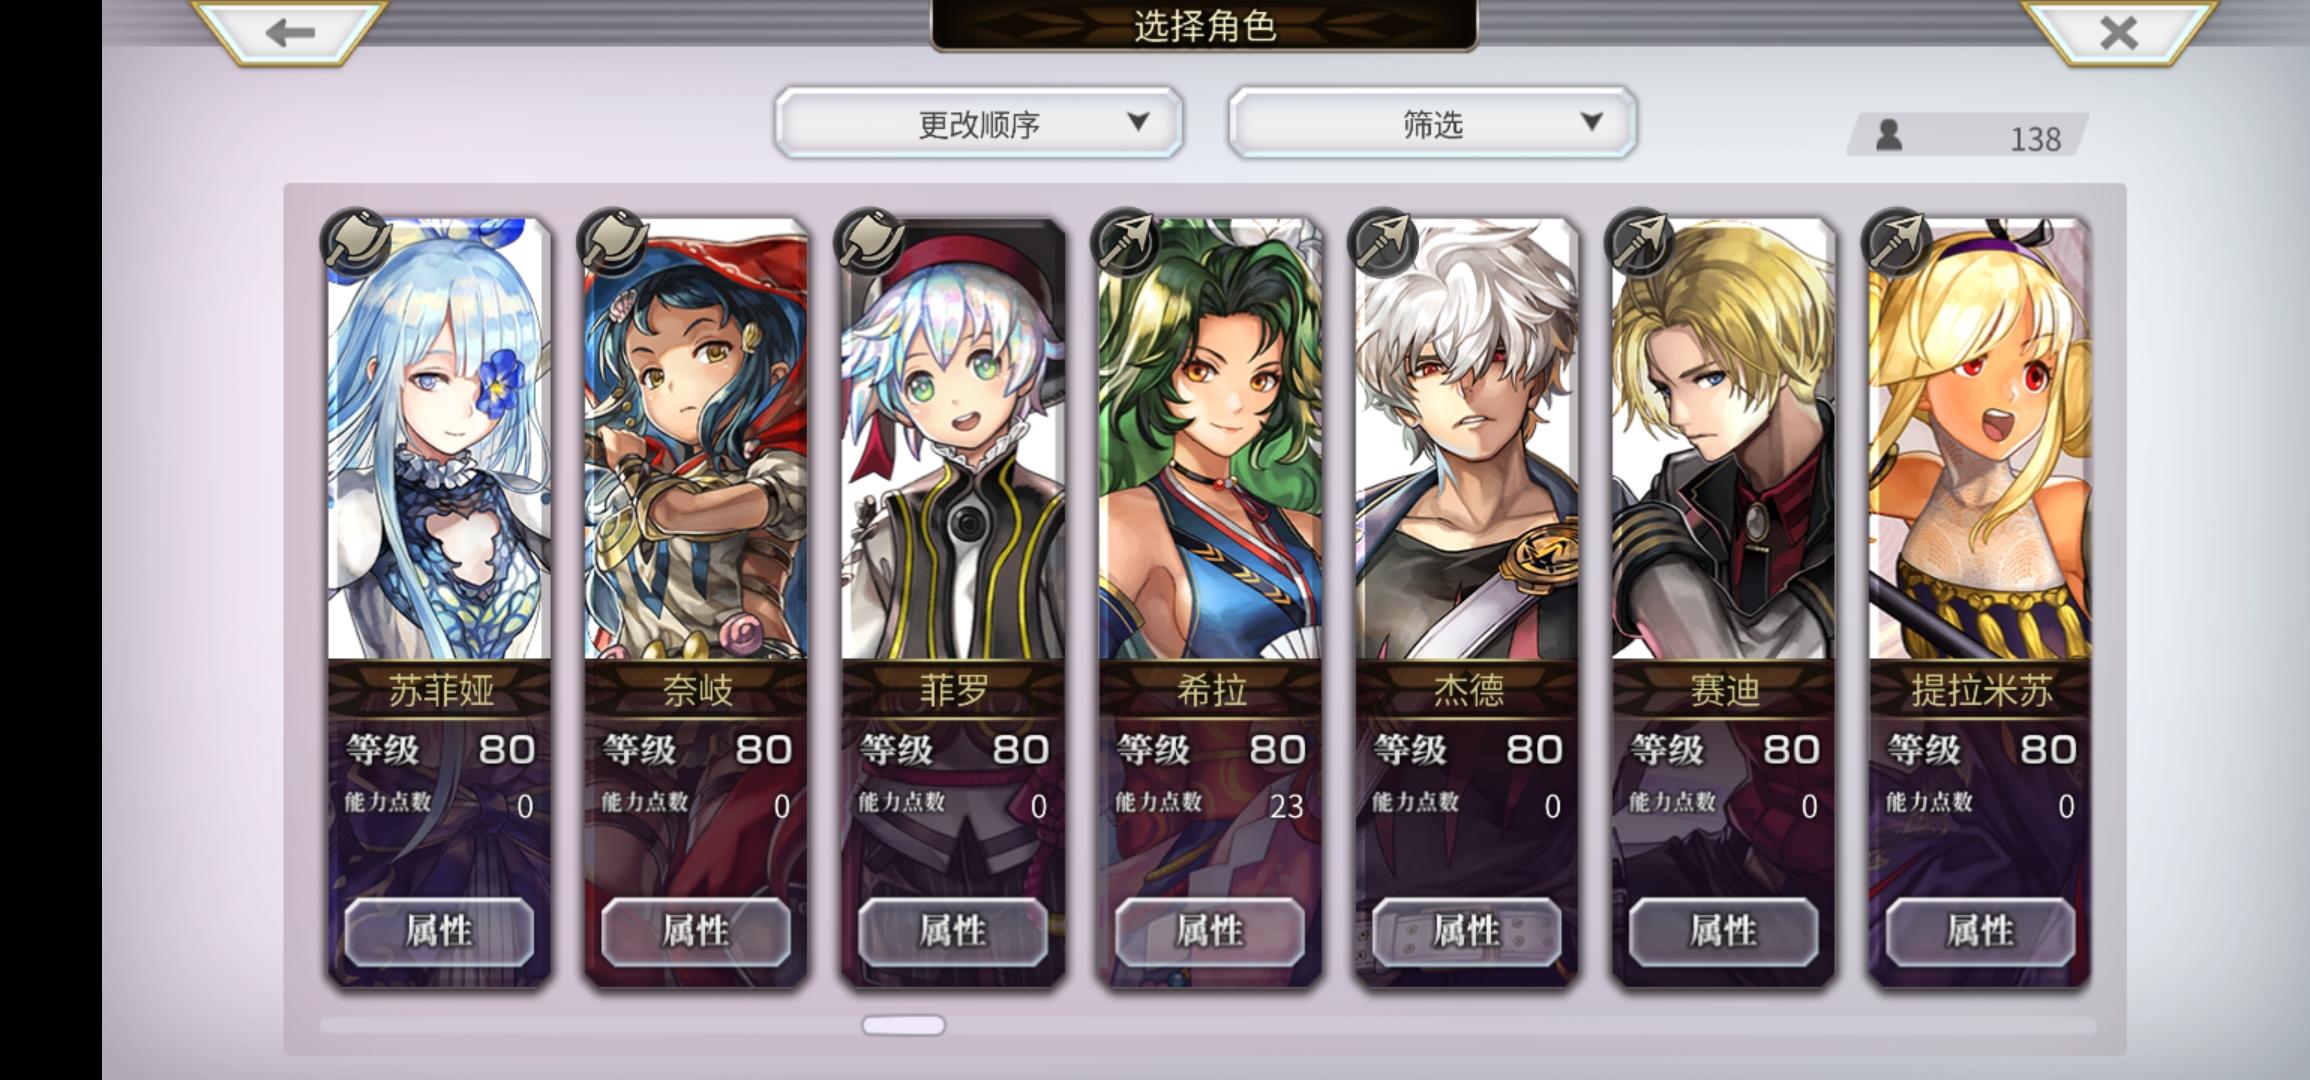2310x1080 pixels.
Task: Choose the 菲罗 character portrait
Action: (953, 440)
